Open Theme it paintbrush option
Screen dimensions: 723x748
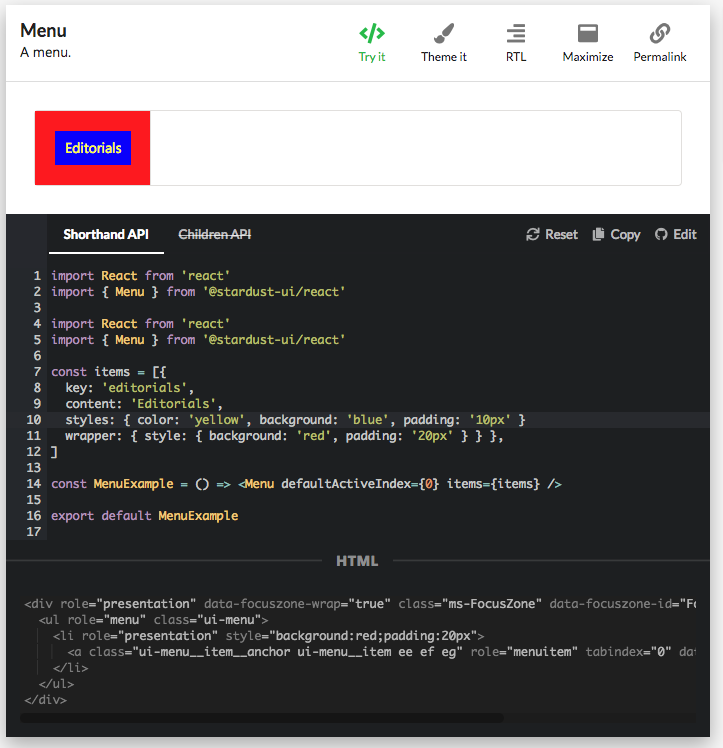pos(444,33)
